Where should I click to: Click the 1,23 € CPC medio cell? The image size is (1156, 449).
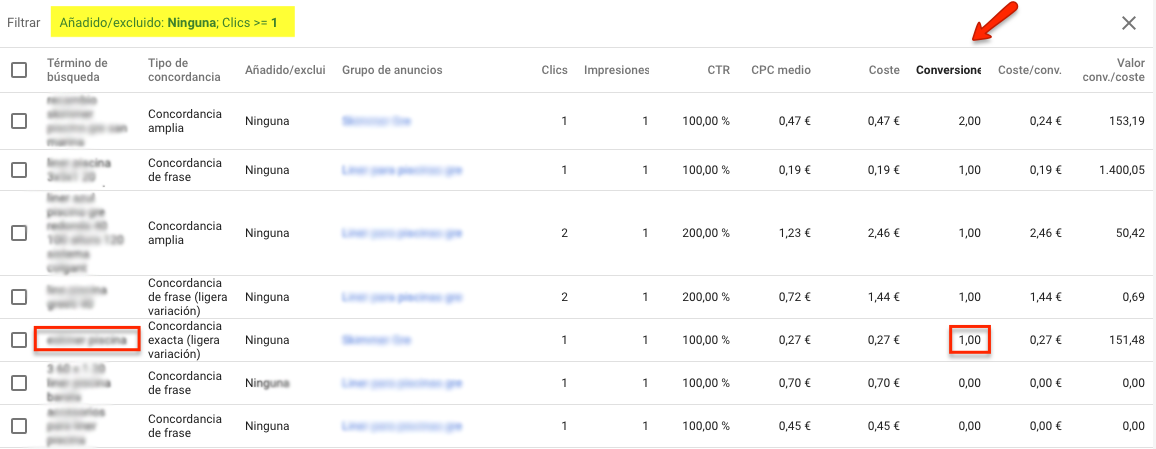[795, 233]
